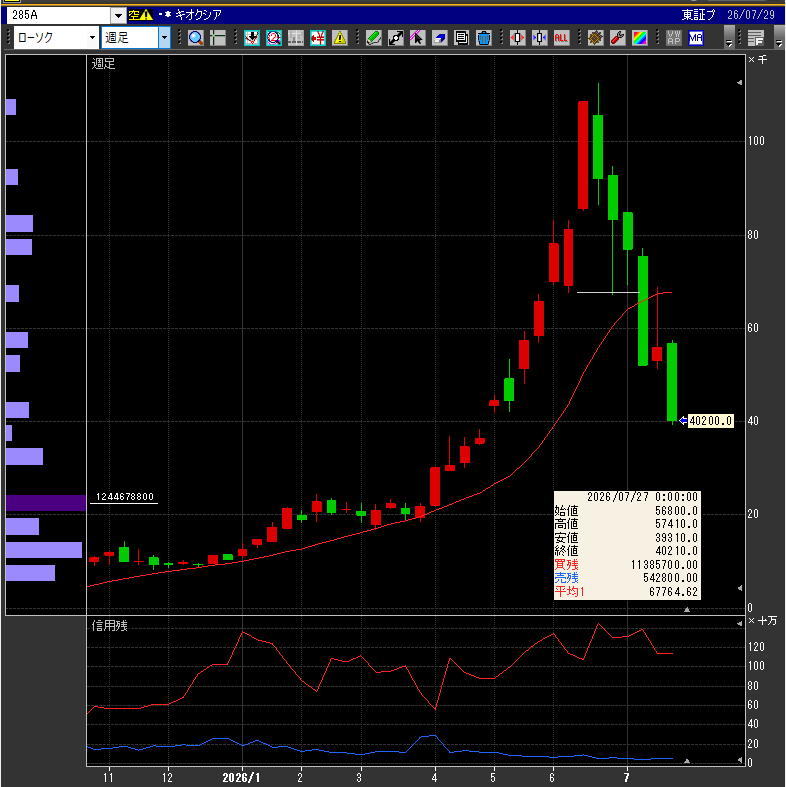Click the 2026/1 date axis label
The image size is (786, 787).
(241, 778)
